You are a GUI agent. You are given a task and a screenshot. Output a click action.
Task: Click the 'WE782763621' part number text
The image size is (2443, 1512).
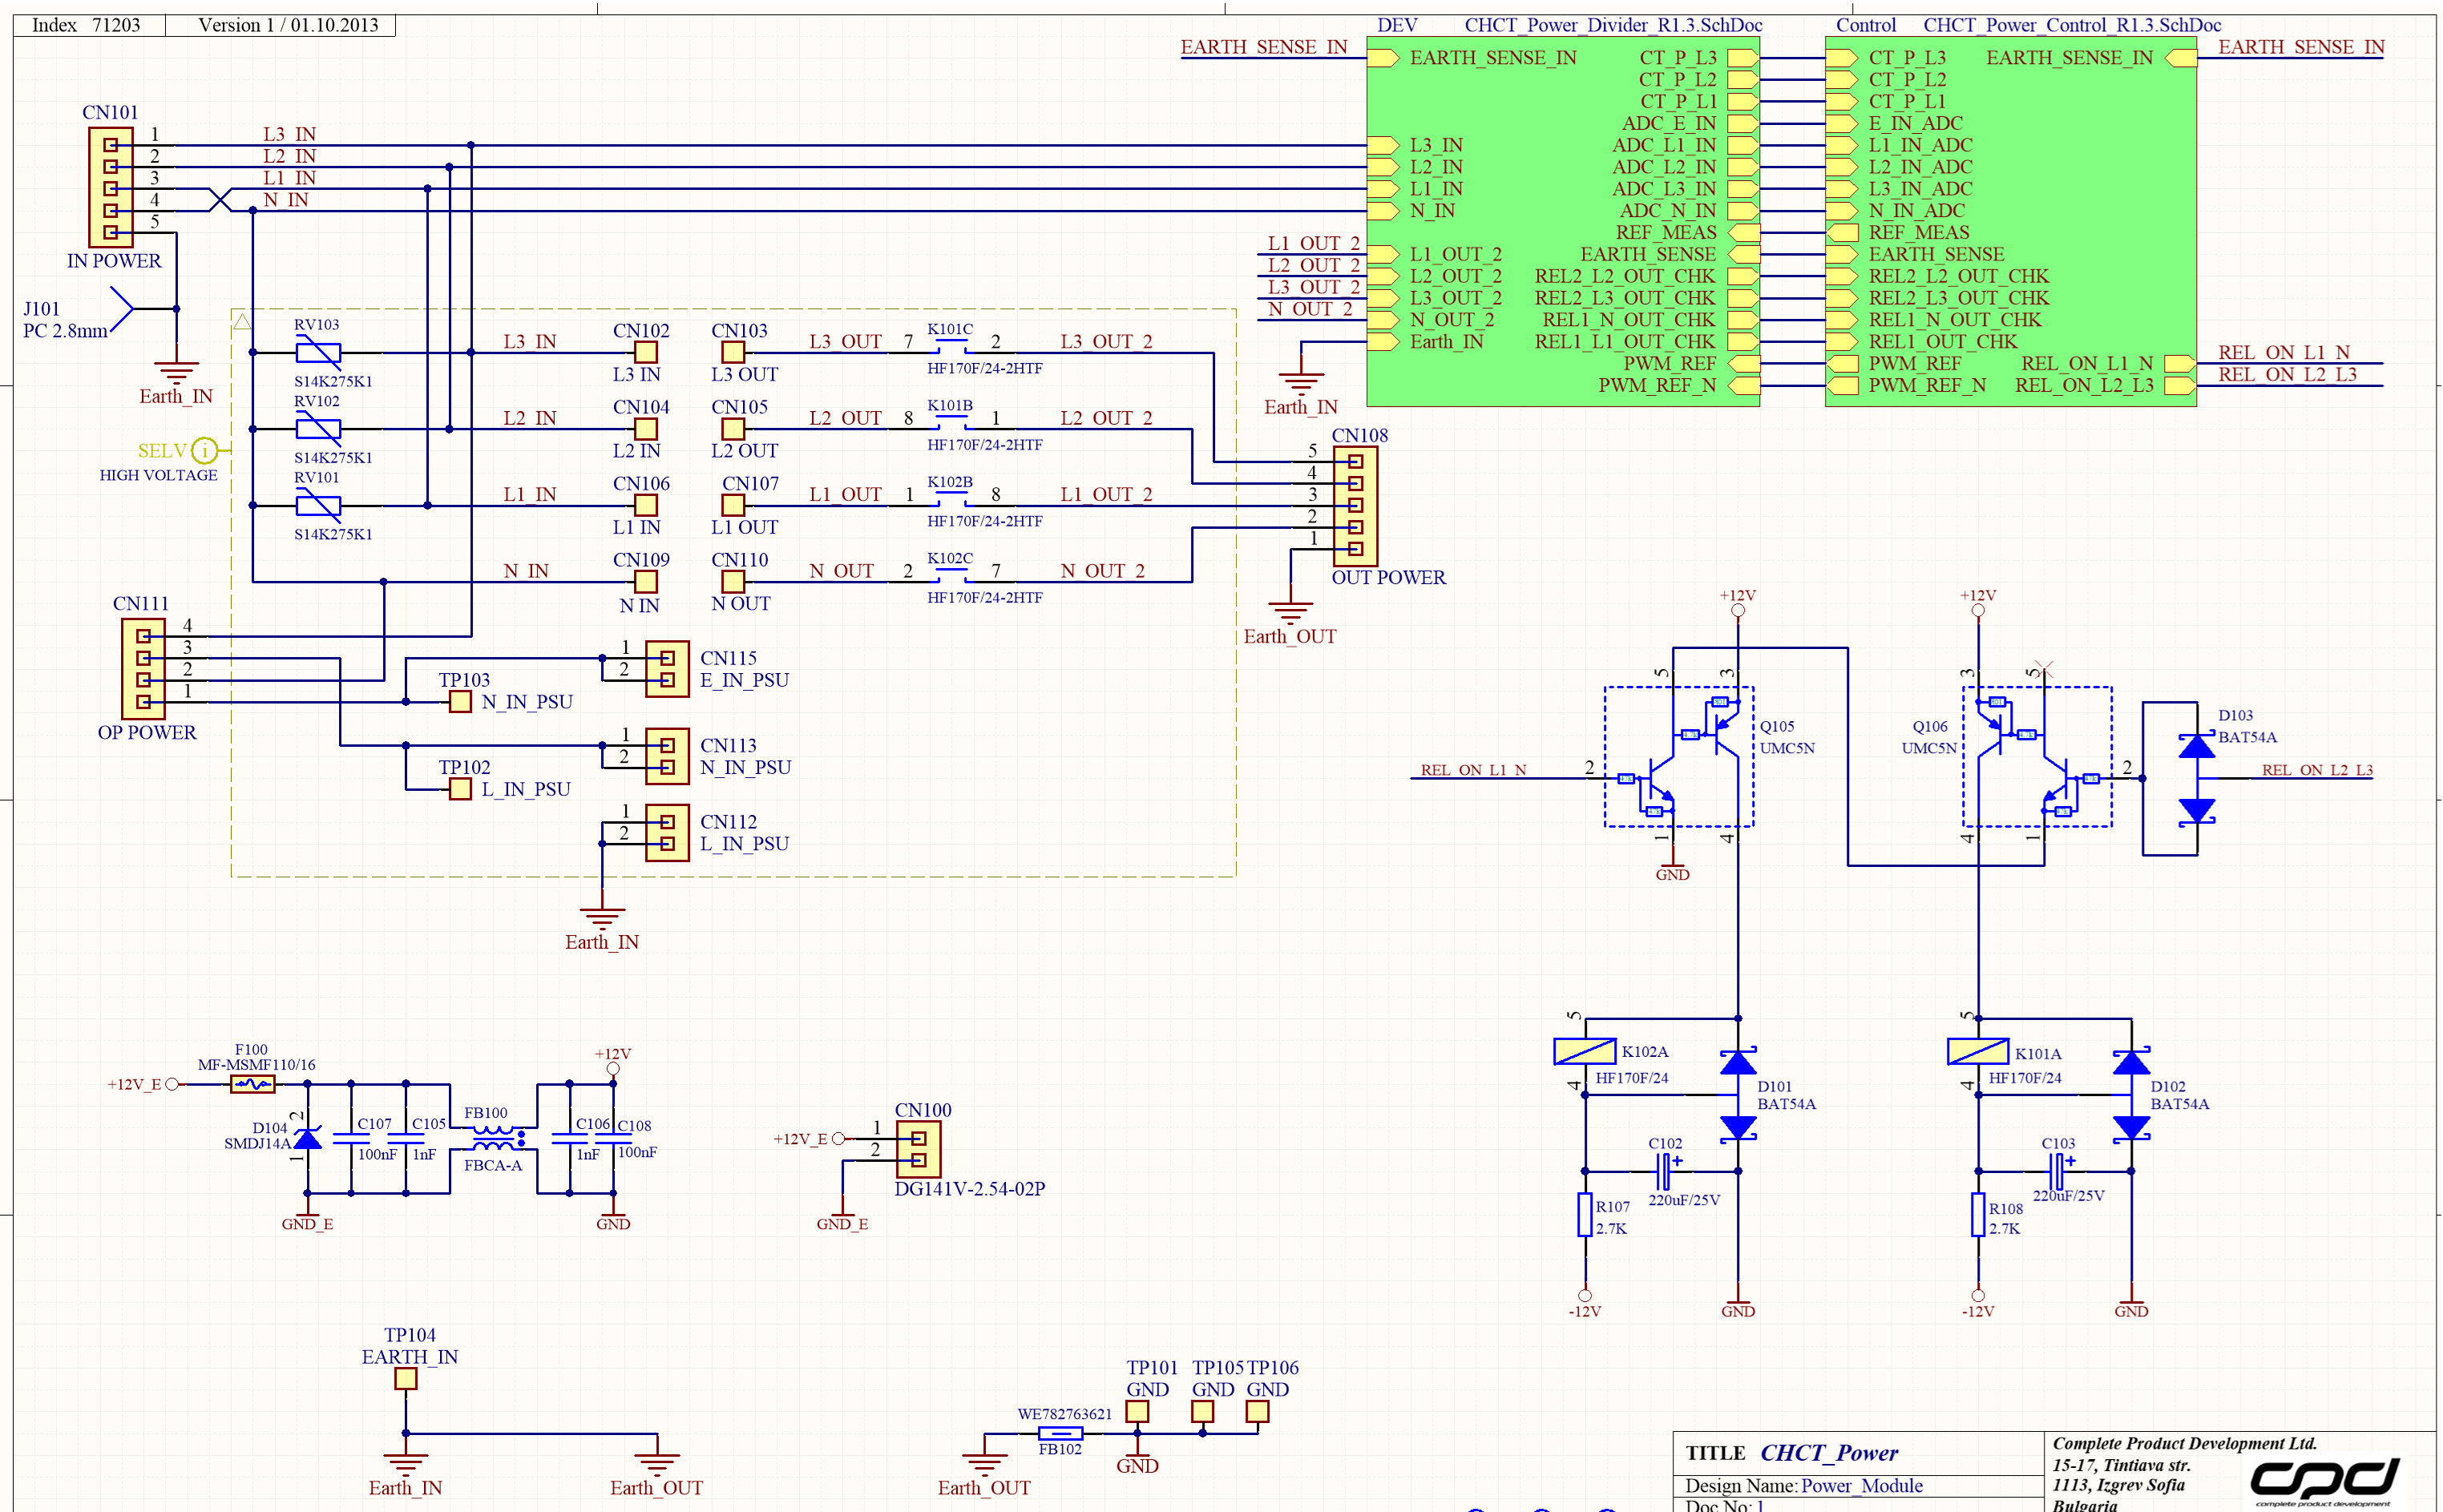pos(1065,1414)
